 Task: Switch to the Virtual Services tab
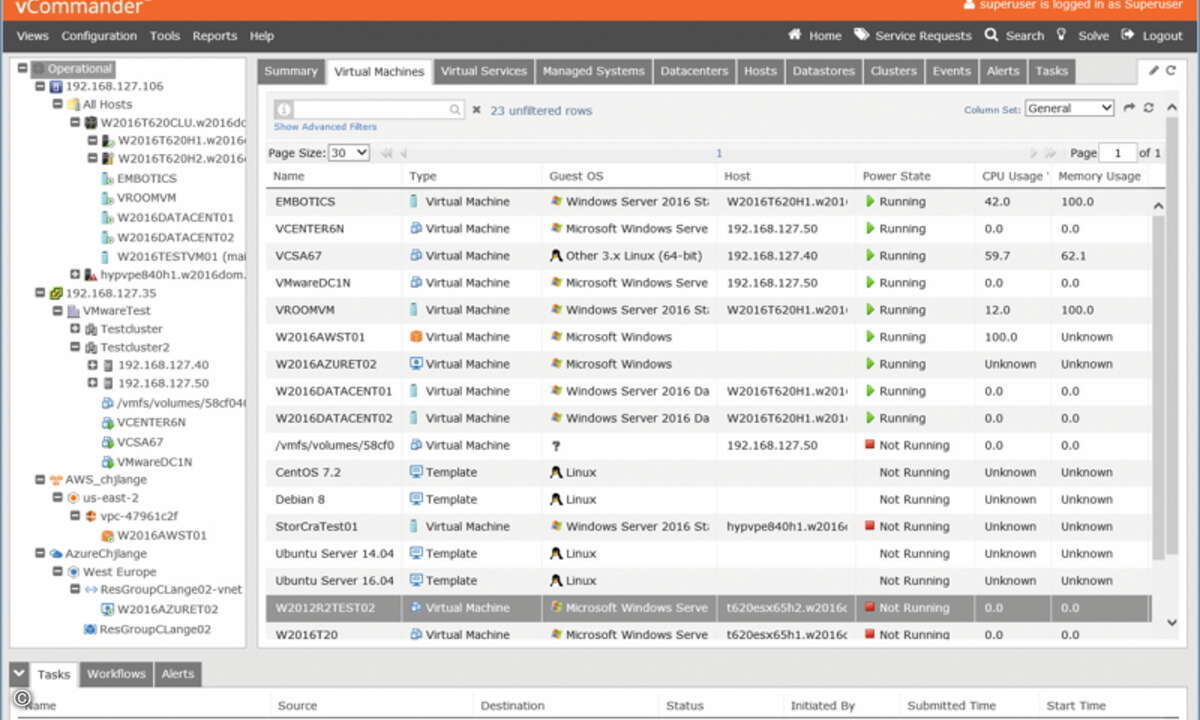click(483, 71)
